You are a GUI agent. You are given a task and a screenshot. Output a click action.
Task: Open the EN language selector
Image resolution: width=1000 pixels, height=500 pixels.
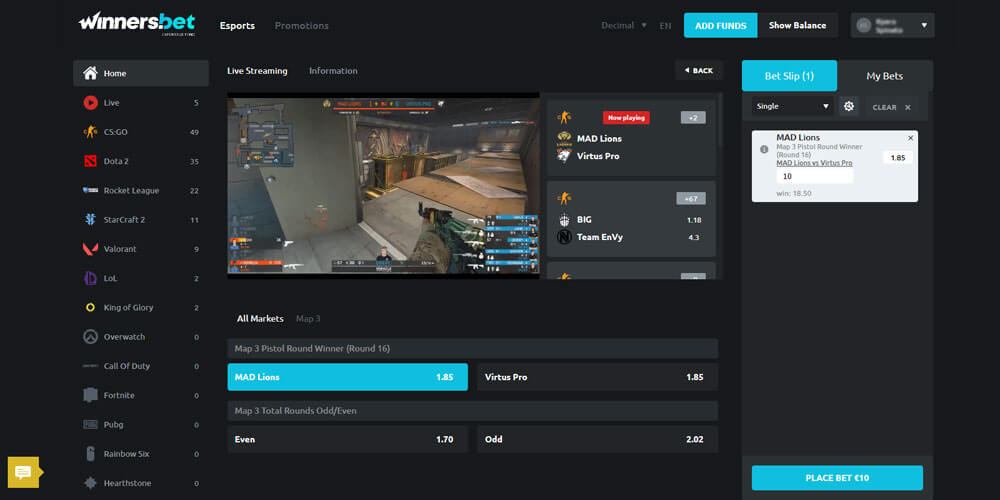point(665,26)
